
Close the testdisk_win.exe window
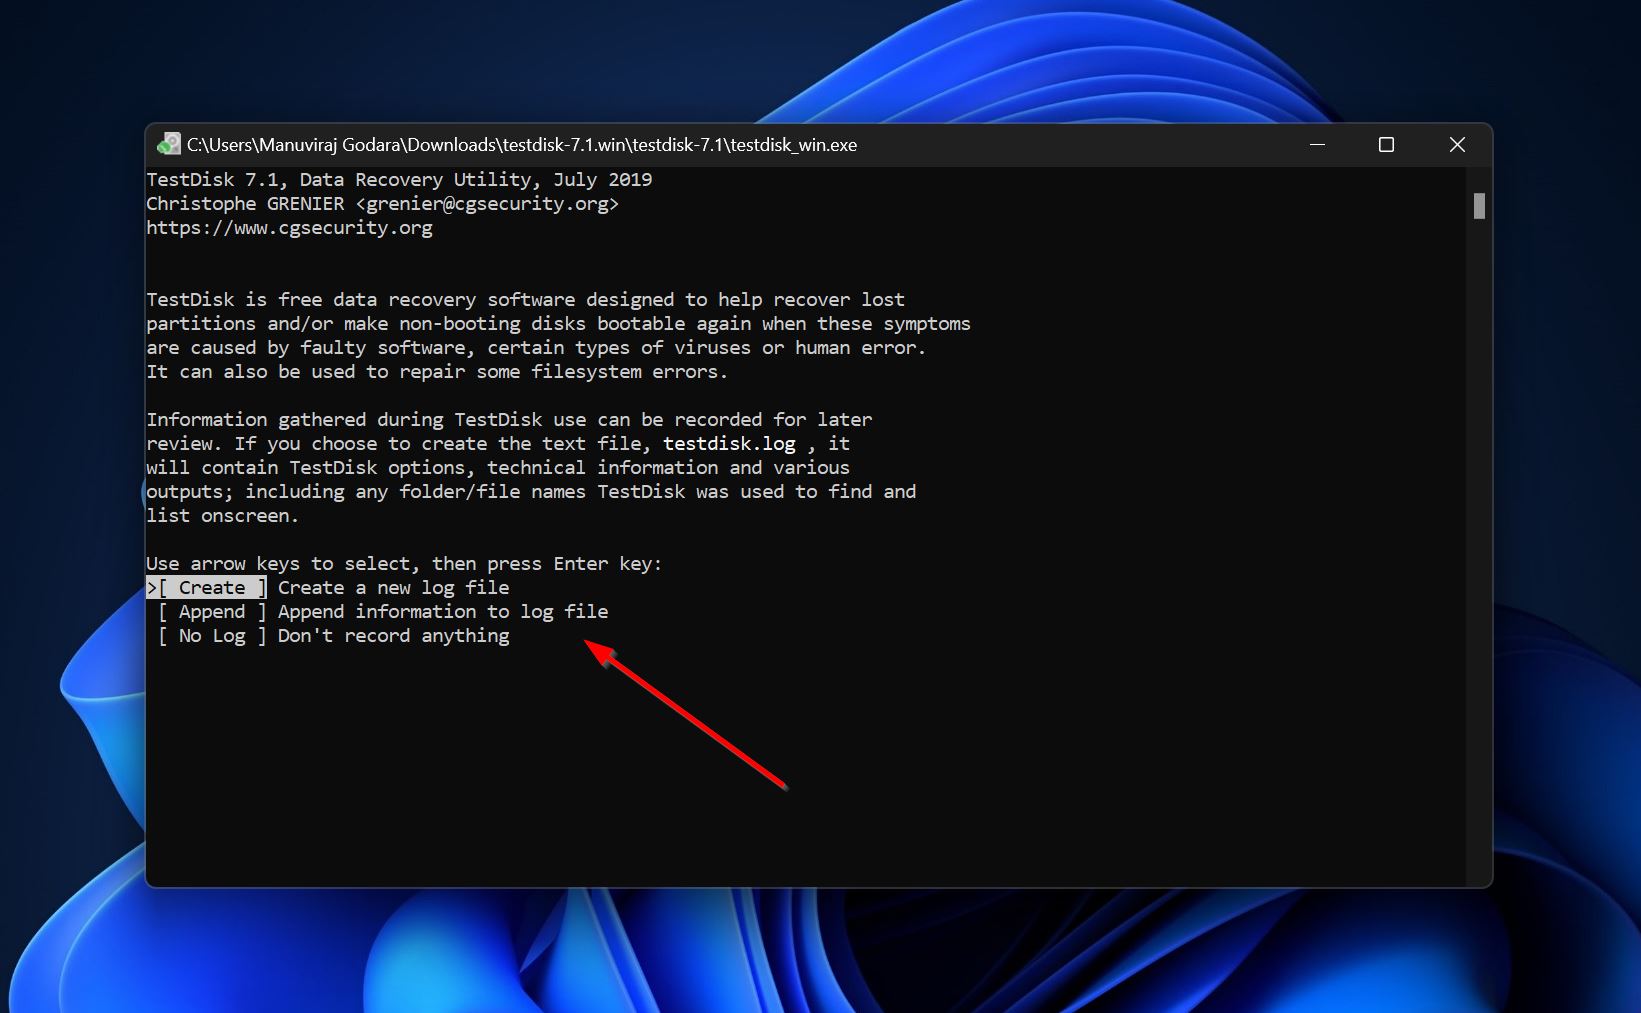1457,145
